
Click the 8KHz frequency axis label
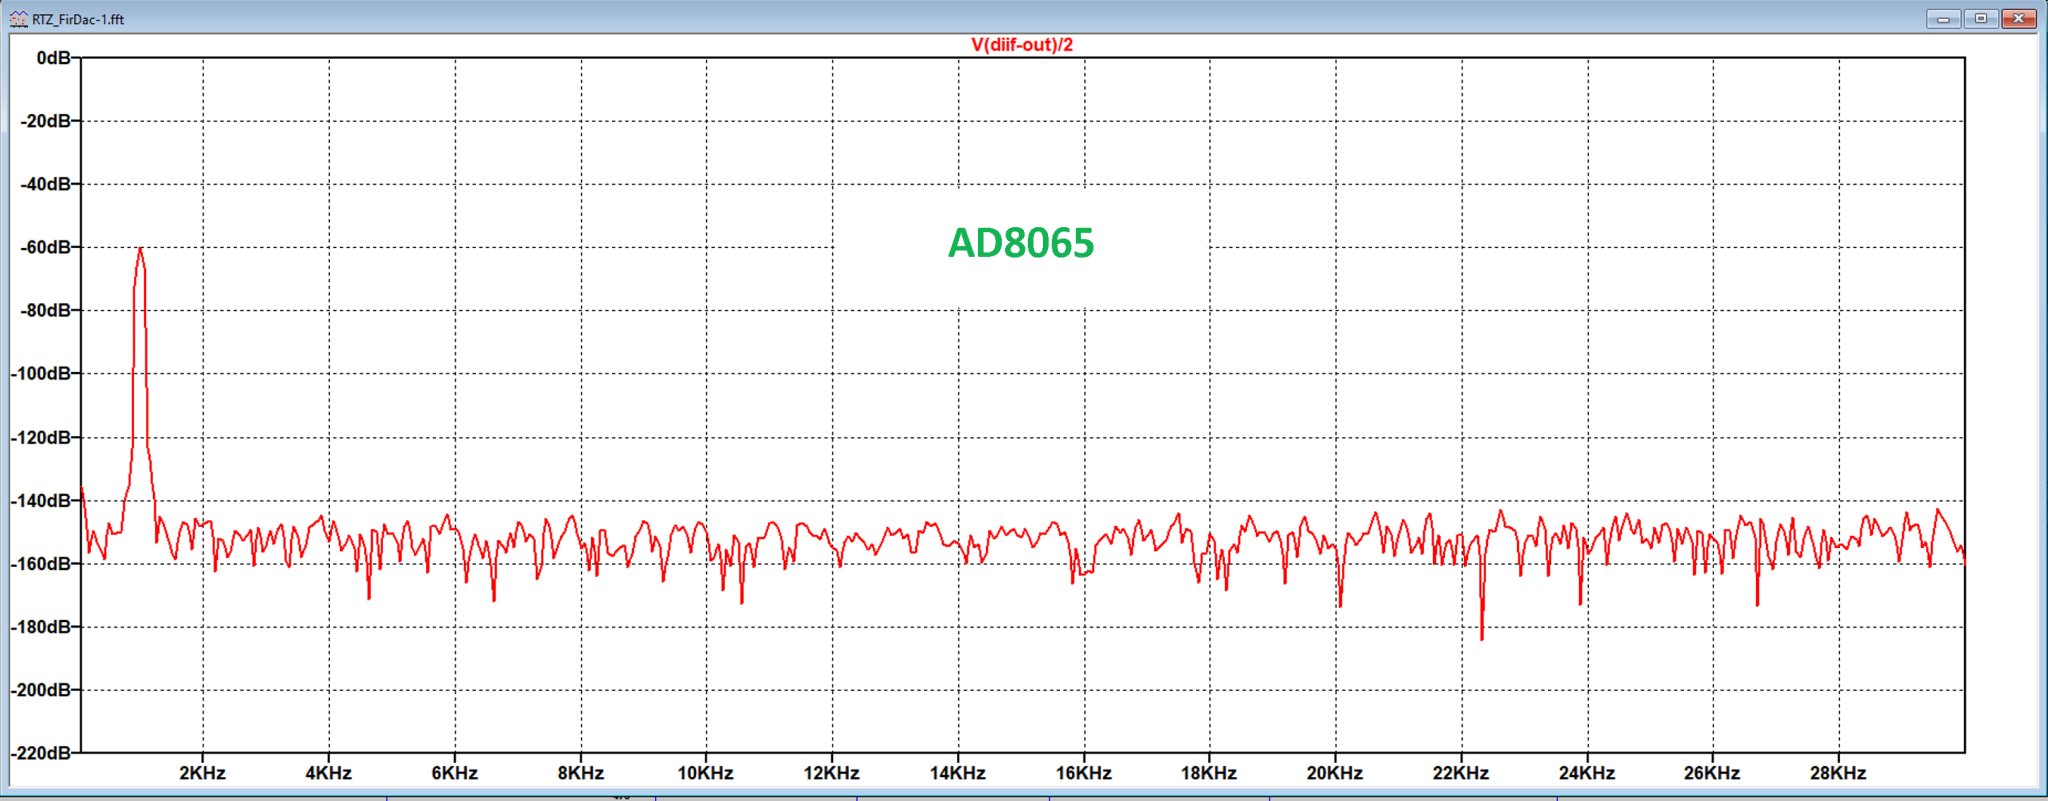[x=581, y=773]
